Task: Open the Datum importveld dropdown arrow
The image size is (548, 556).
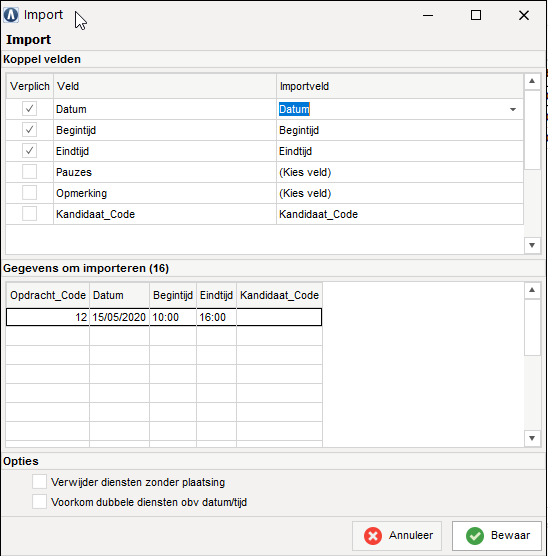Action: click(x=513, y=109)
